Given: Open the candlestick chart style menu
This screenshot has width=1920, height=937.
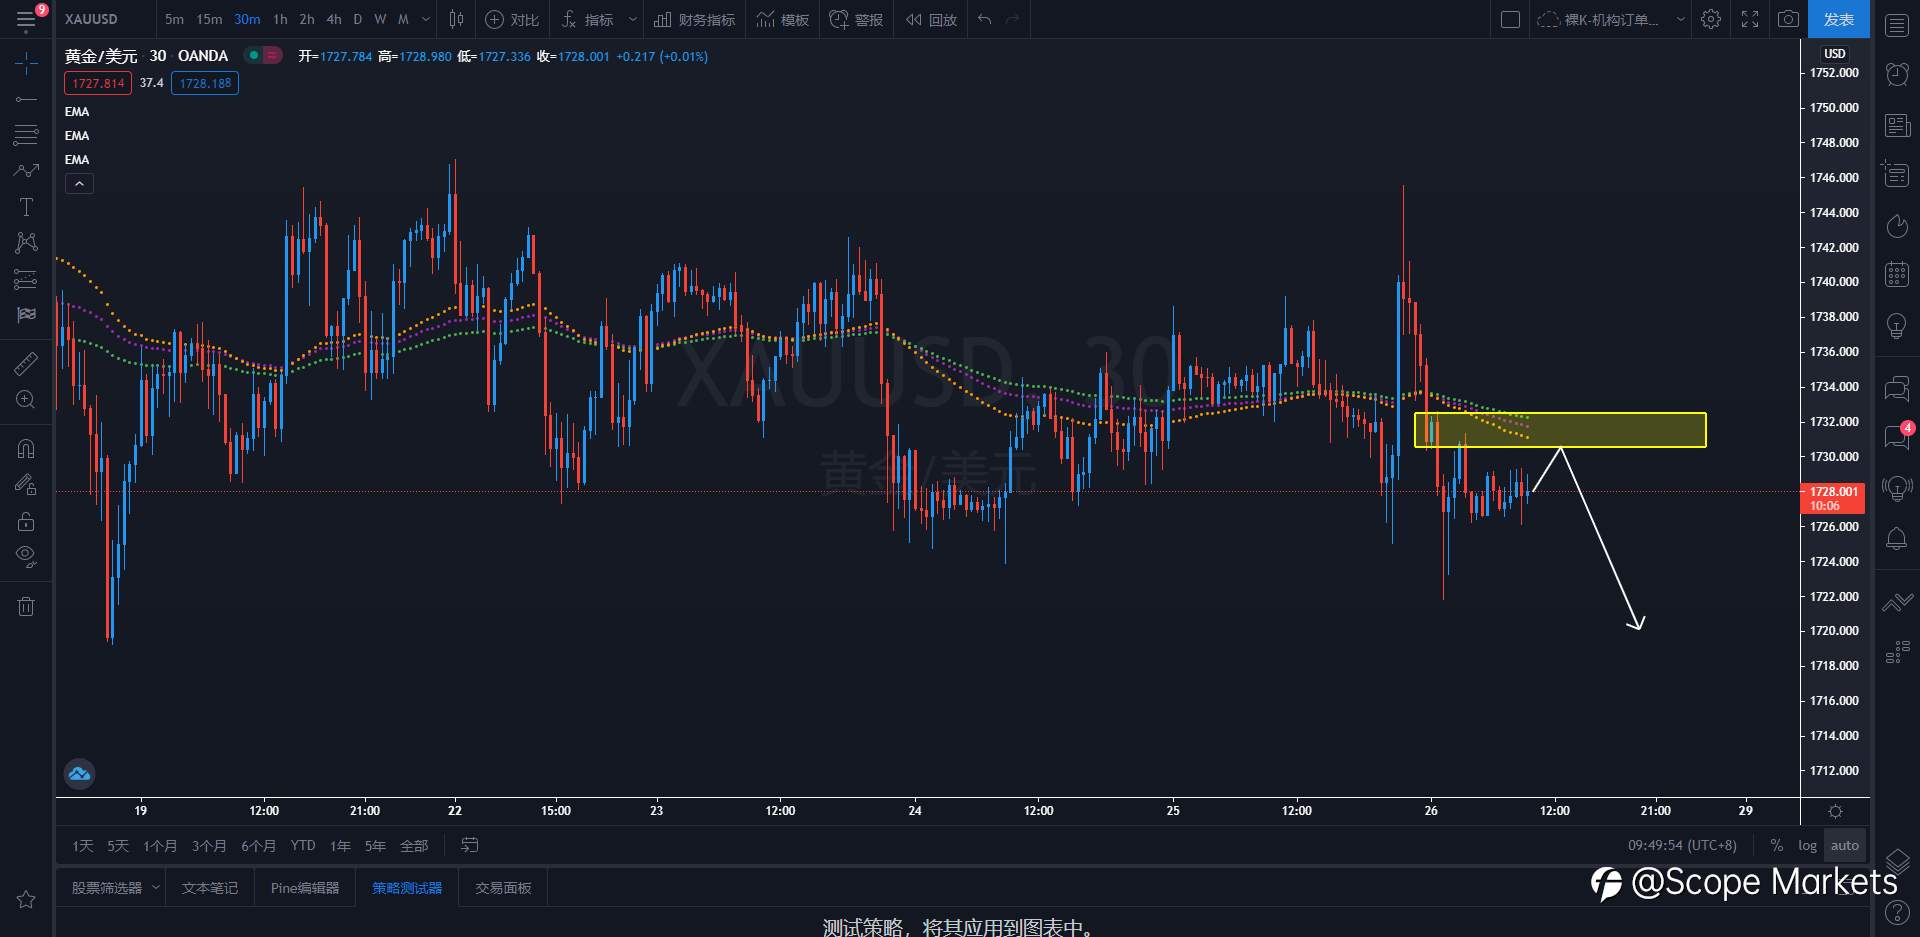Looking at the screenshot, I should [x=456, y=19].
